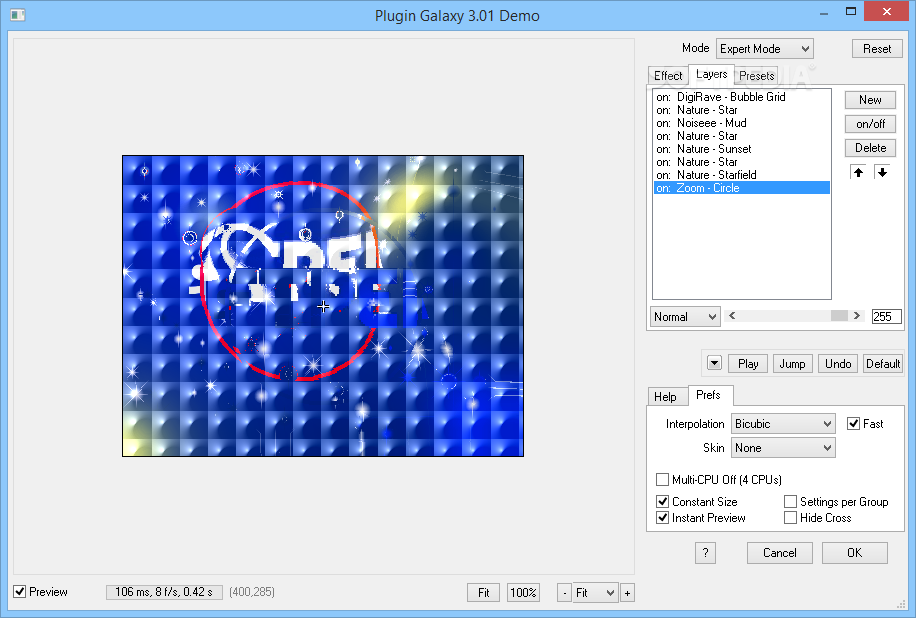Open the zoom Fit dropdown
Image resolution: width=916 pixels, height=618 pixels.
coord(595,593)
